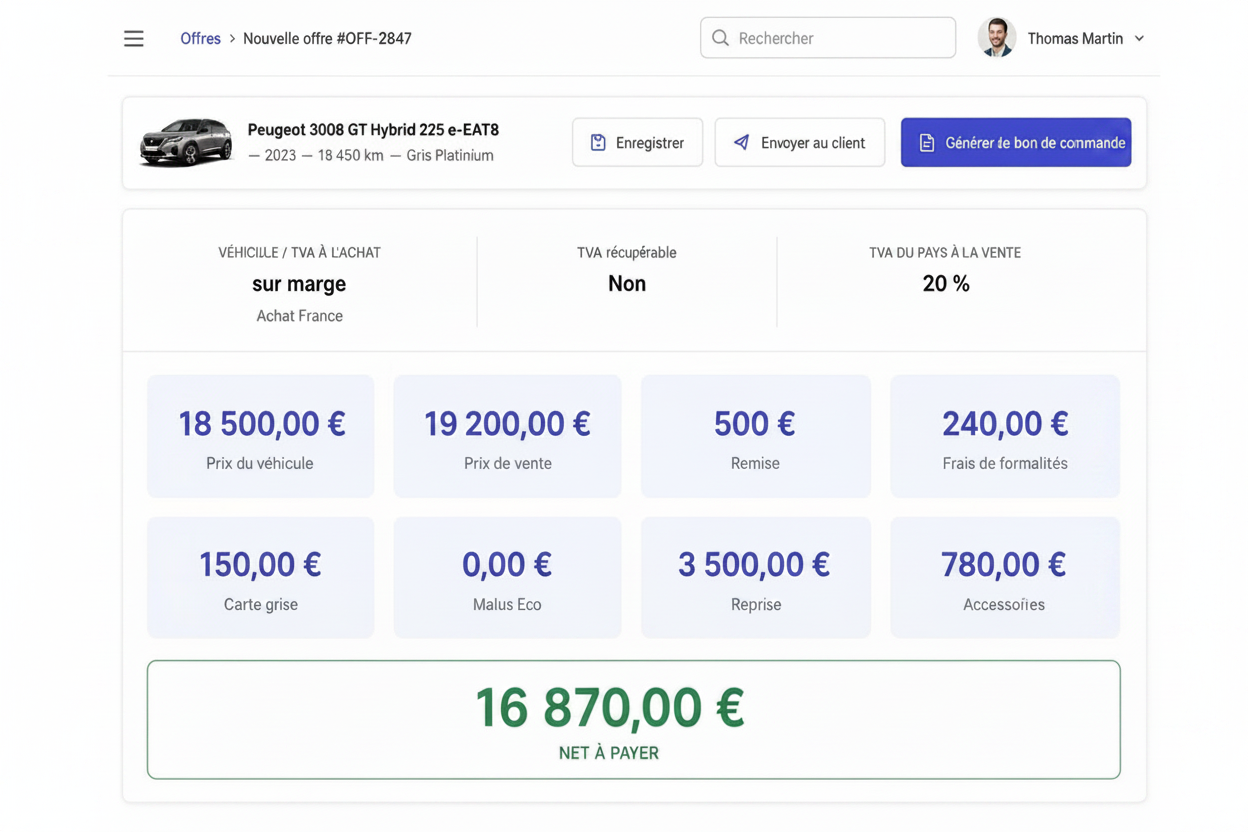This screenshot has height=832, width=1248.
Task: Select the Prix de vente card
Action: coord(507,436)
